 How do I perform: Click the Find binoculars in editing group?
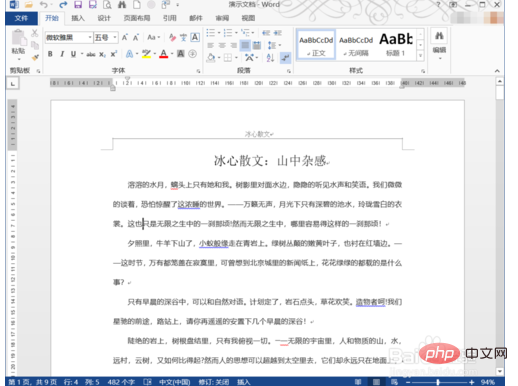[x=439, y=36]
